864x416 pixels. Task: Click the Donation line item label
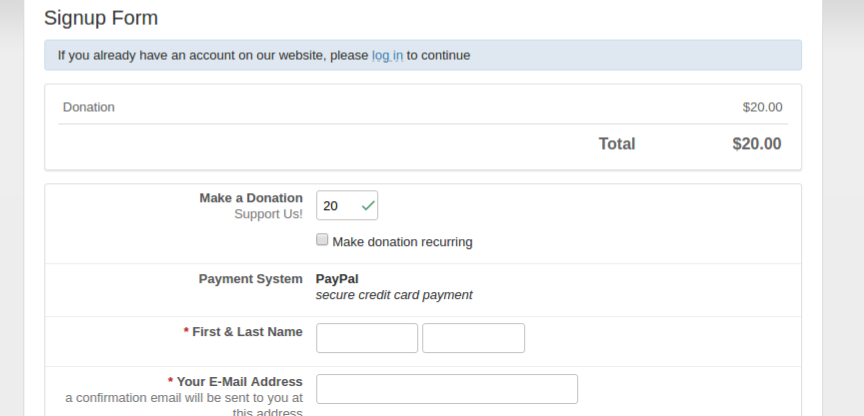[x=89, y=107]
